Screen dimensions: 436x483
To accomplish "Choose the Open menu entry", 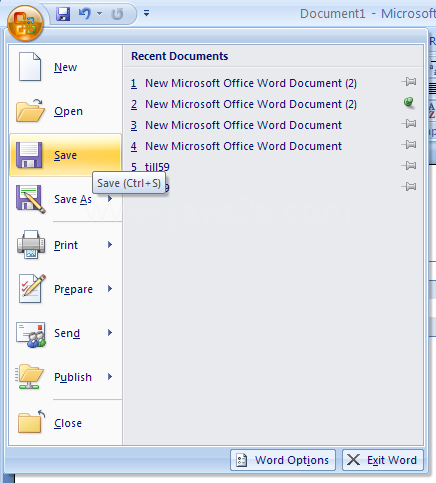I will point(65,111).
